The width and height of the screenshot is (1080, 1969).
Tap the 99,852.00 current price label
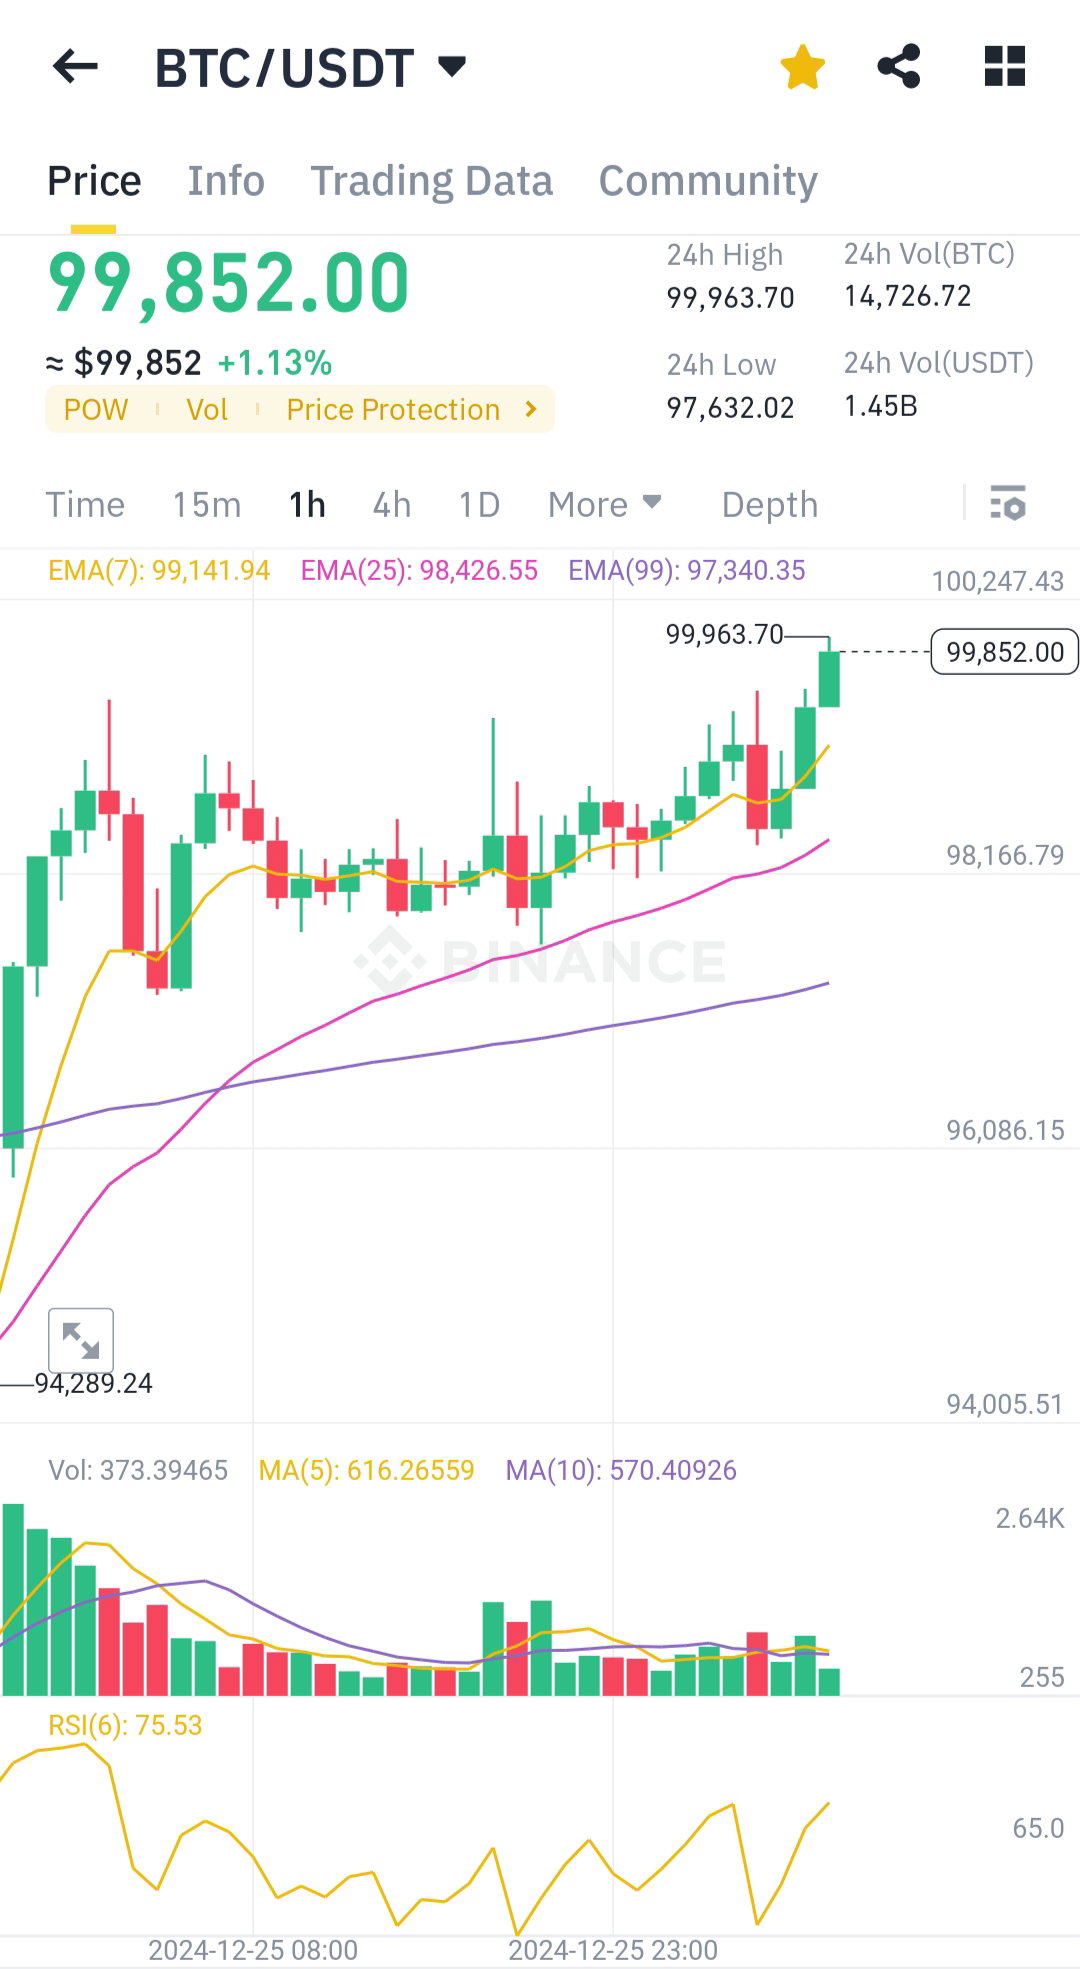1004,652
